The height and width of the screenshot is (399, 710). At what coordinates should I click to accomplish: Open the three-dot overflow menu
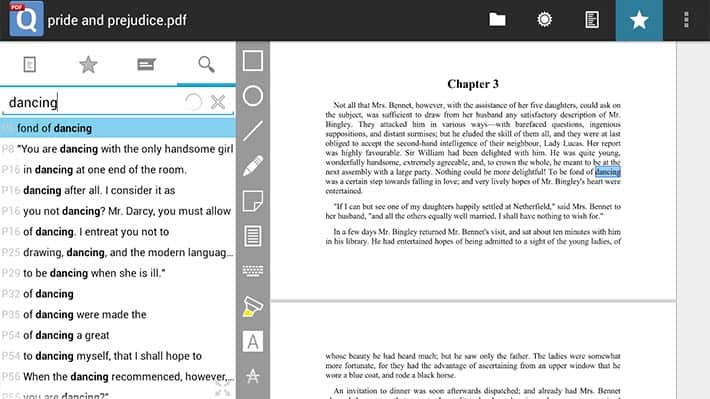click(x=686, y=20)
